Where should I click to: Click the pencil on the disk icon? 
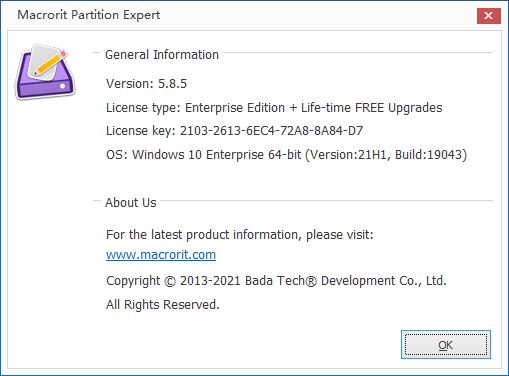(51, 62)
